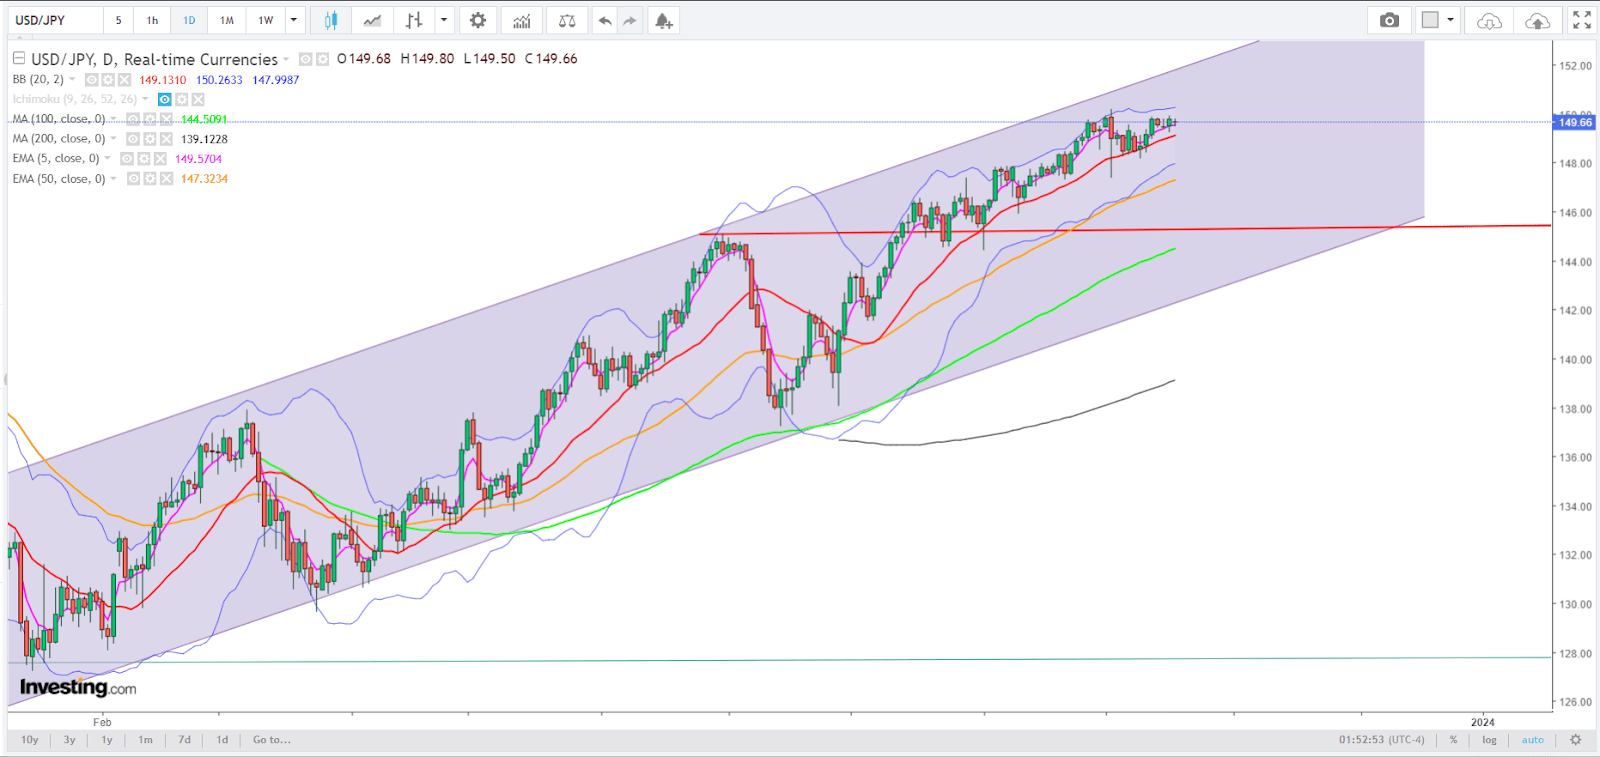Toggle percentage scale with the % button

click(x=1453, y=740)
